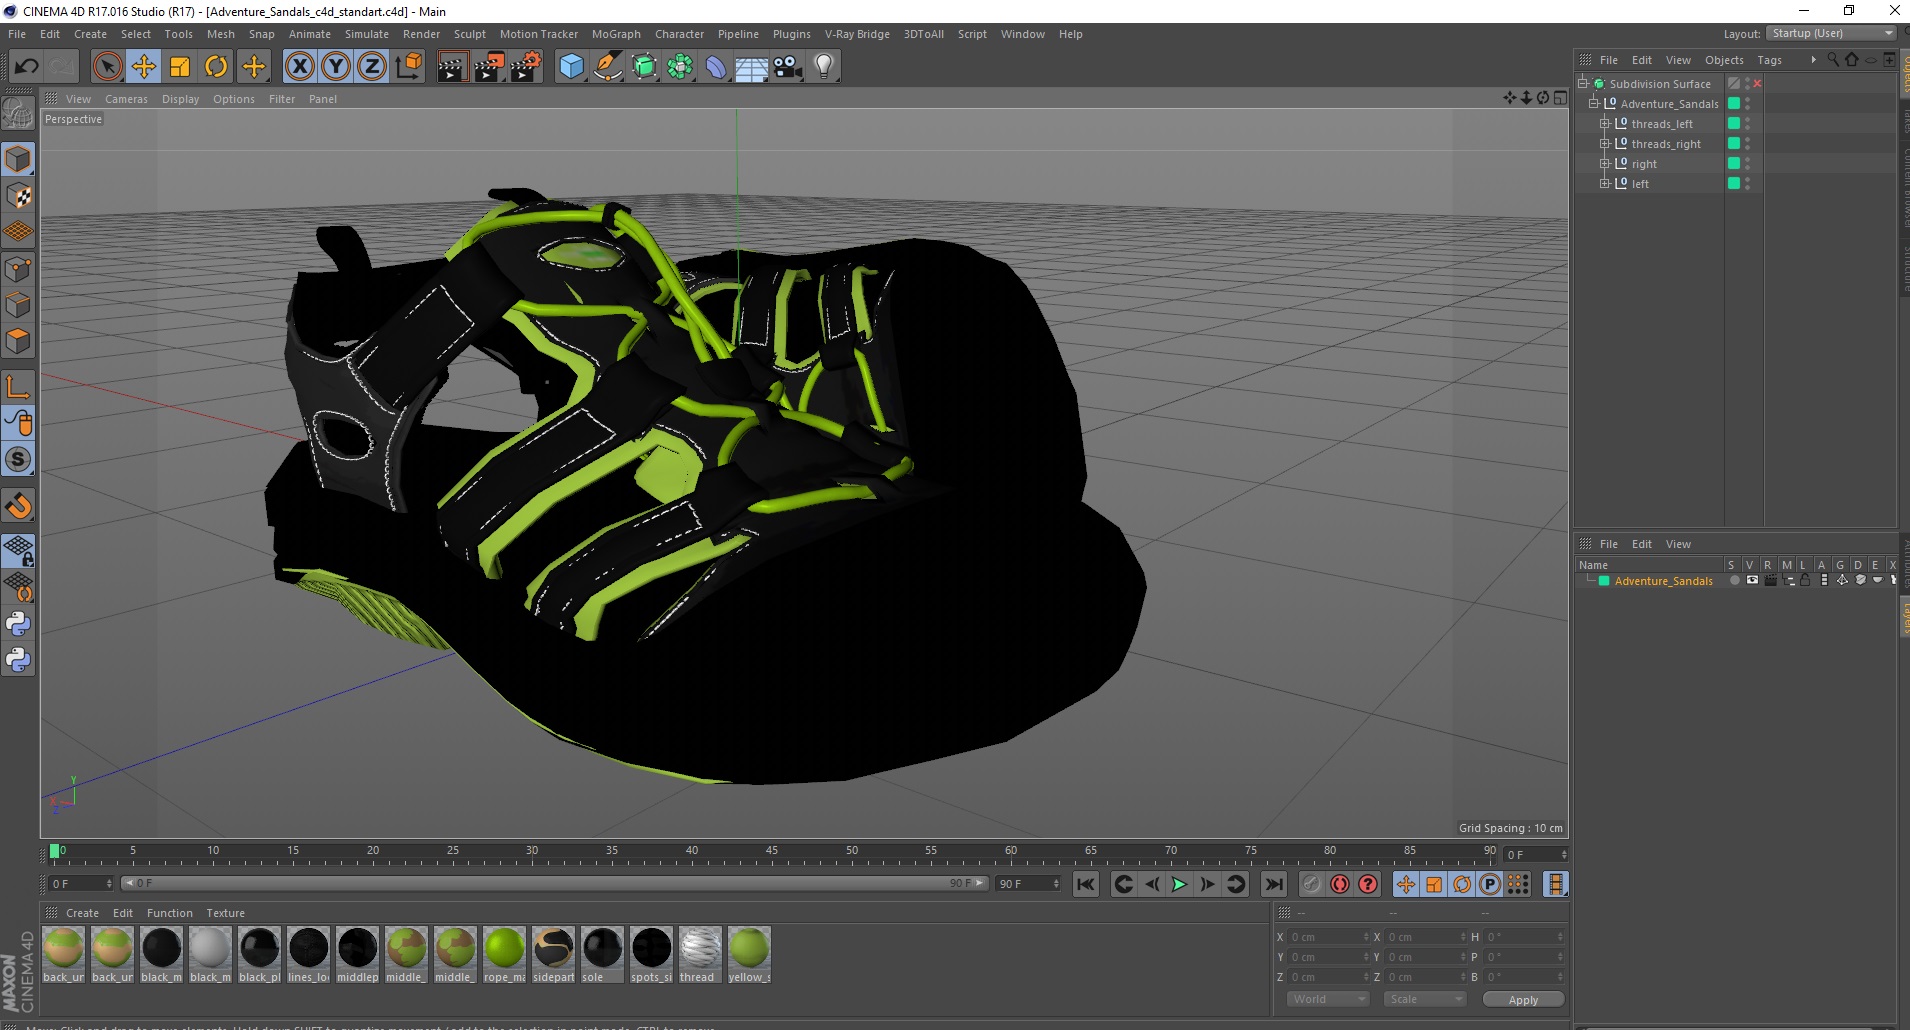Collapse the Subdivision Surface tree node
1910x1030 pixels.
tap(1583, 83)
